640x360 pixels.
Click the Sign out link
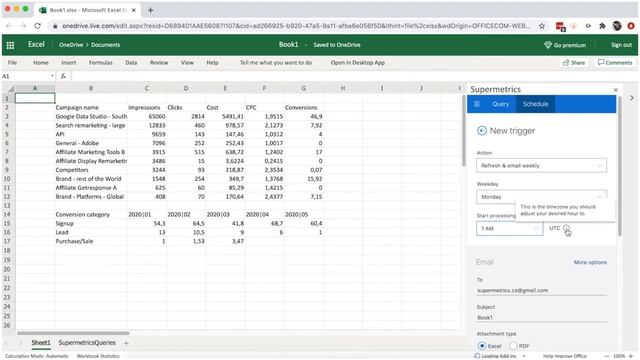[x=621, y=45]
